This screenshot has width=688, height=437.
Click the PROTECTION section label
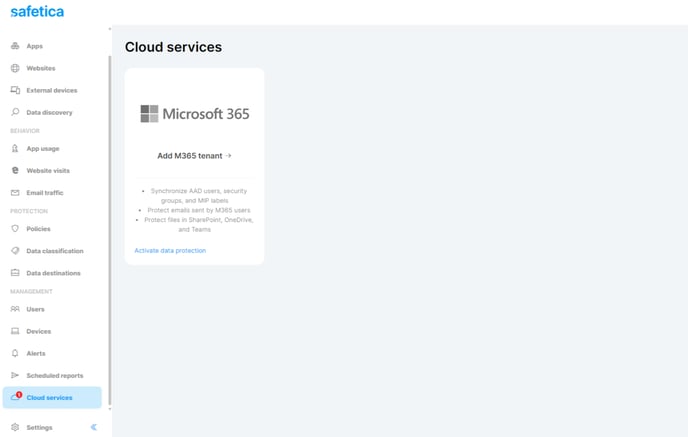click(29, 211)
